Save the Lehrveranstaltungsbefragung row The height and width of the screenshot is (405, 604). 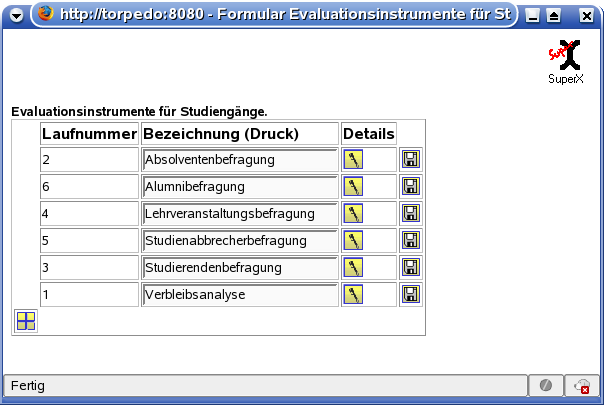pyautogui.click(x=411, y=213)
